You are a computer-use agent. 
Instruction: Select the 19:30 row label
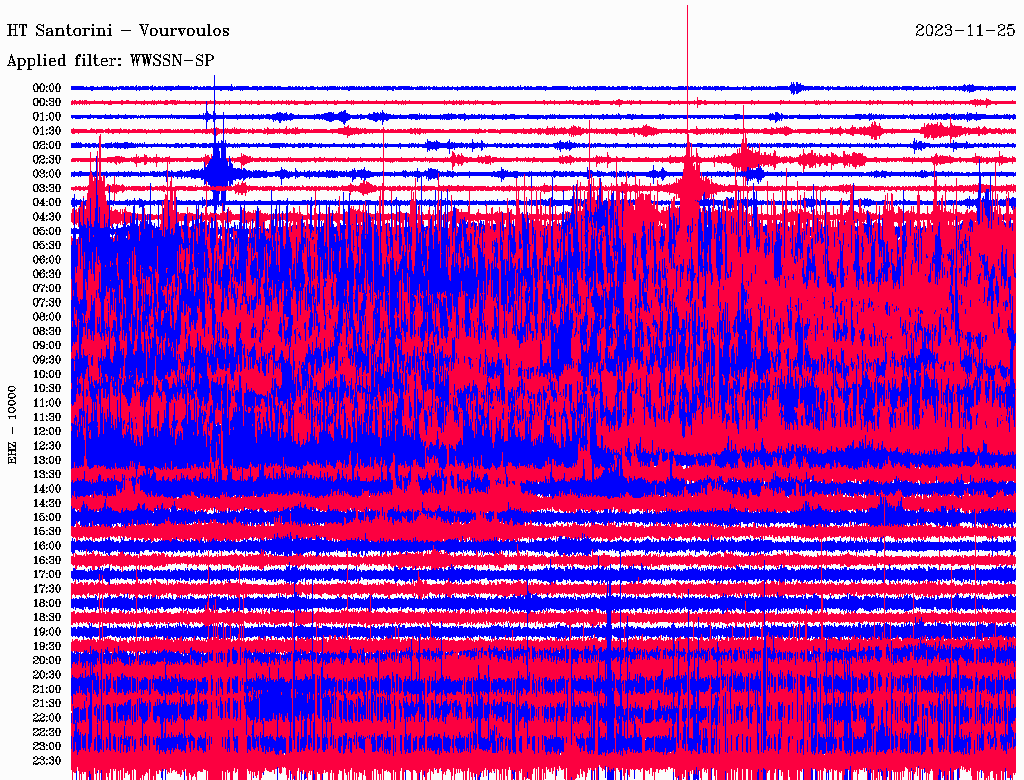click(x=47, y=646)
